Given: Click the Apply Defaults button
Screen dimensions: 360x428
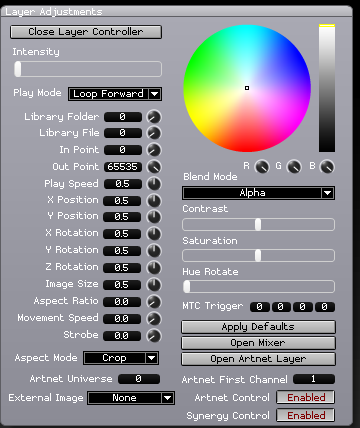Looking at the screenshot, I should pyautogui.click(x=258, y=327).
